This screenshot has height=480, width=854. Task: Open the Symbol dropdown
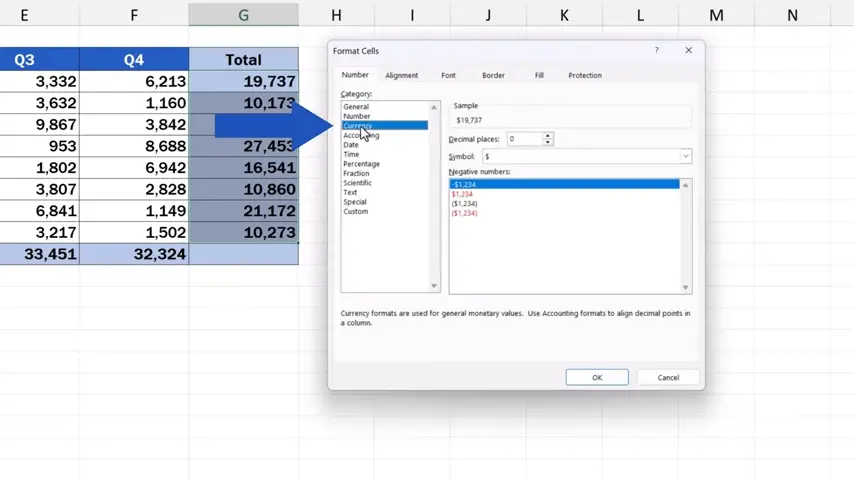pyautogui.click(x=686, y=156)
